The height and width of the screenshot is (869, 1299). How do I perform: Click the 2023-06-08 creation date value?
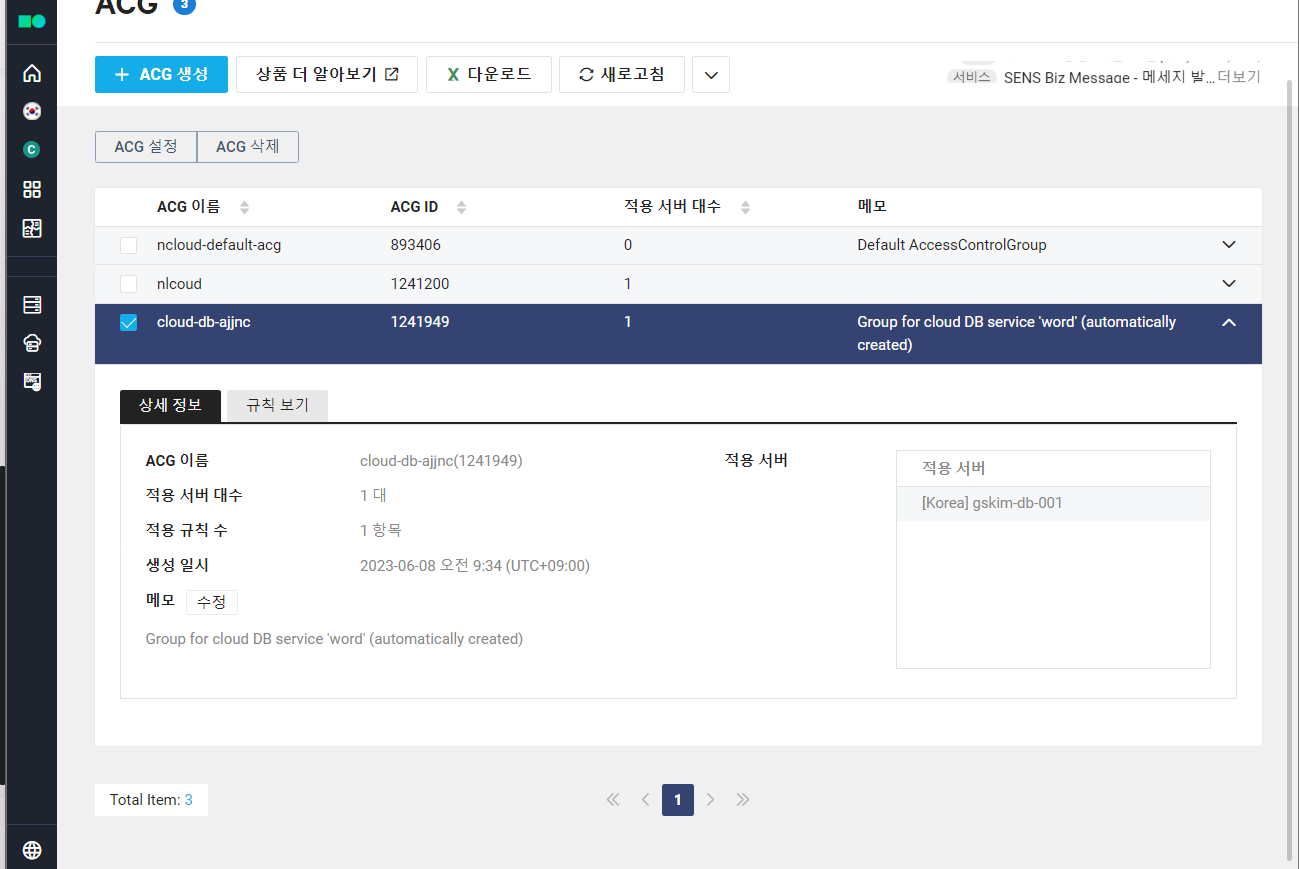click(x=475, y=566)
